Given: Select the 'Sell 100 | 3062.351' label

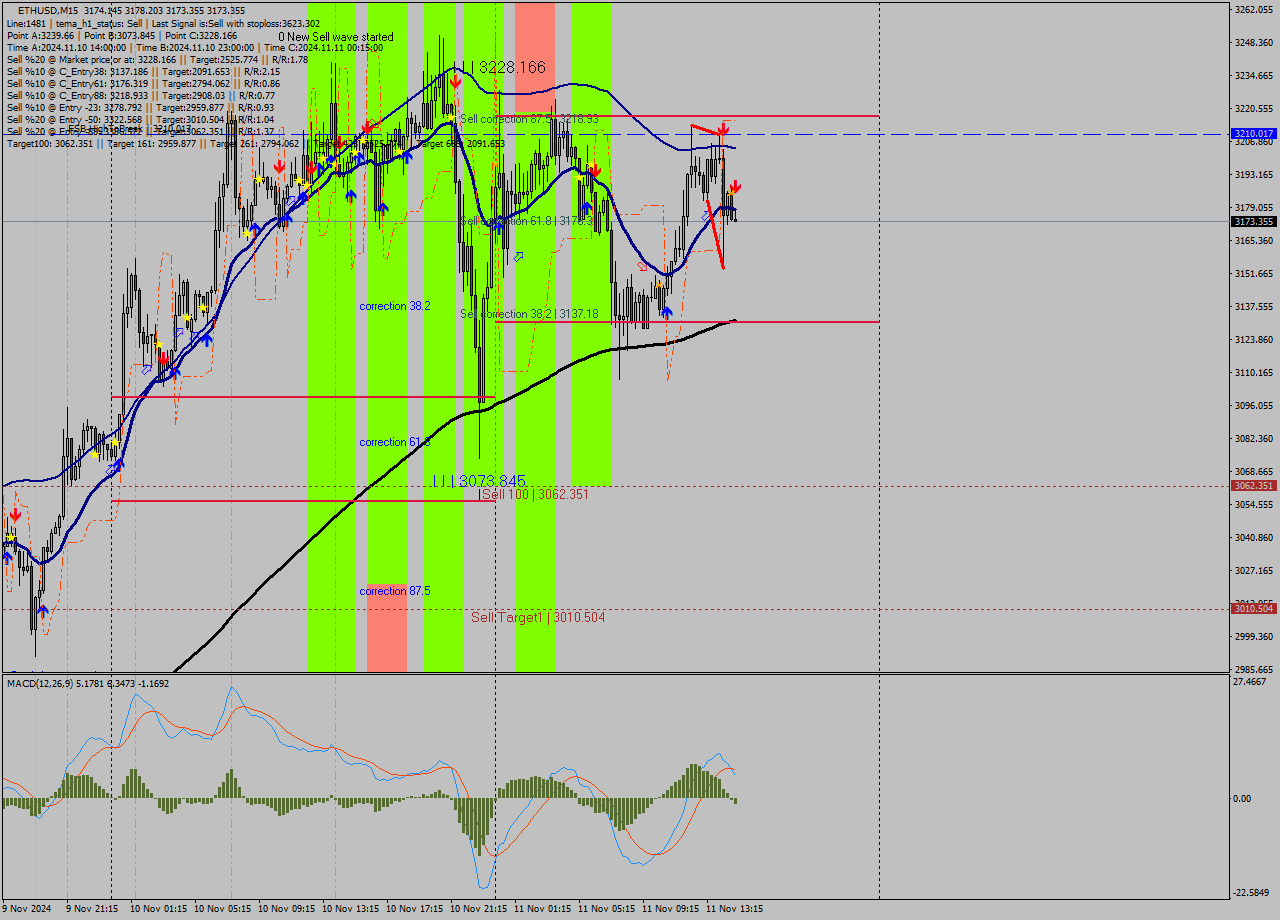Looking at the screenshot, I should pyautogui.click(x=534, y=494).
